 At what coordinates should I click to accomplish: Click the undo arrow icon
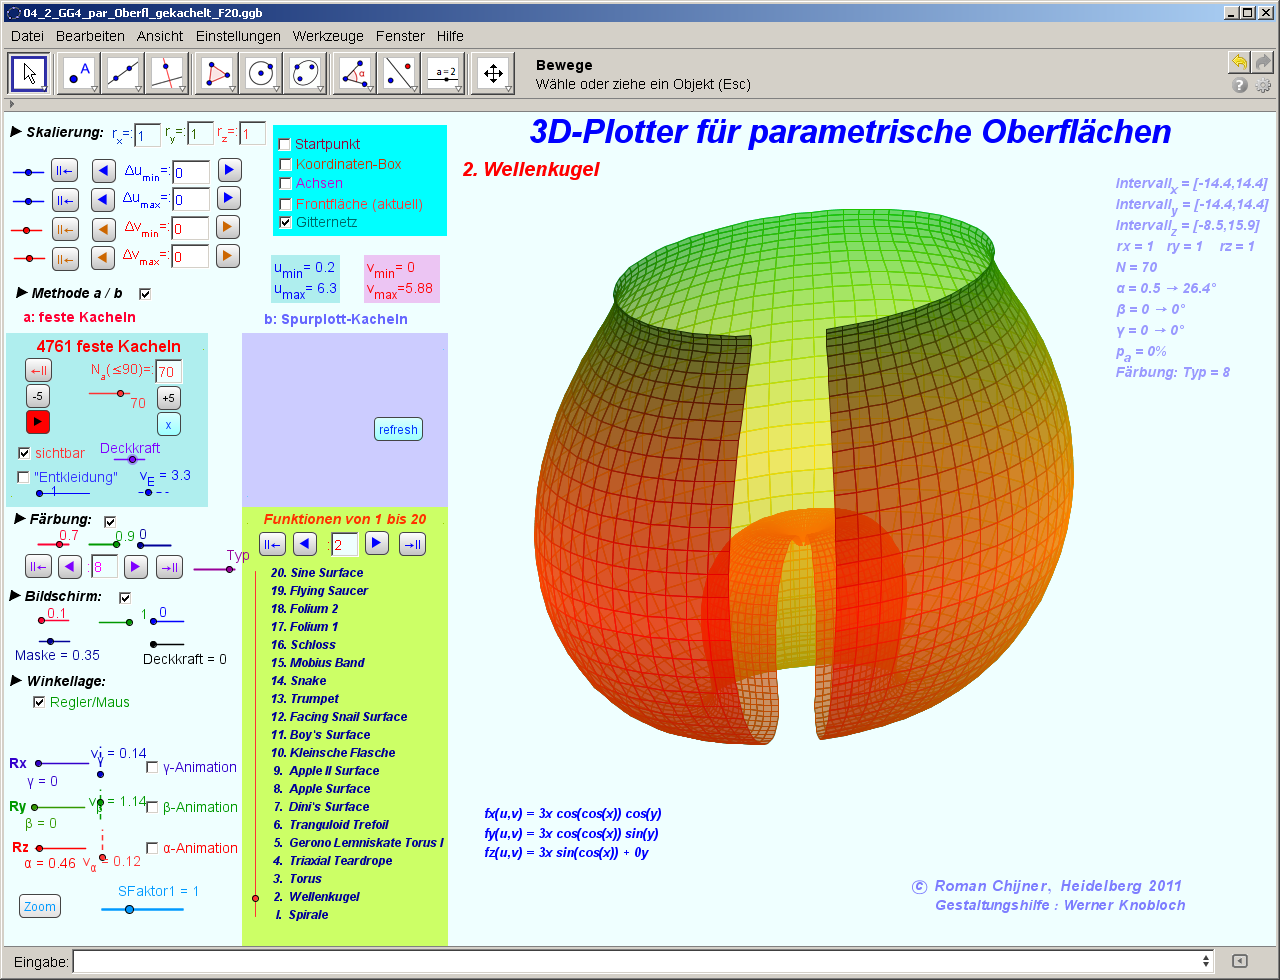click(1239, 62)
